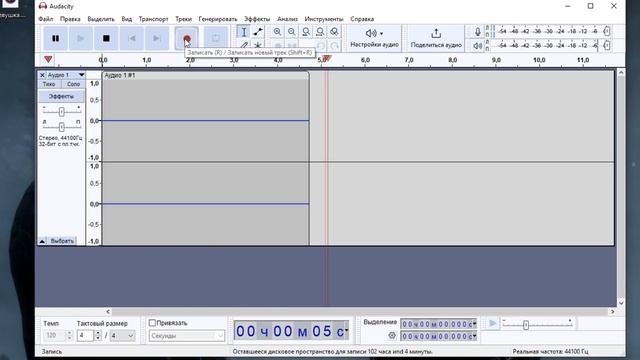Open the selection end time format dropdown

474,336
